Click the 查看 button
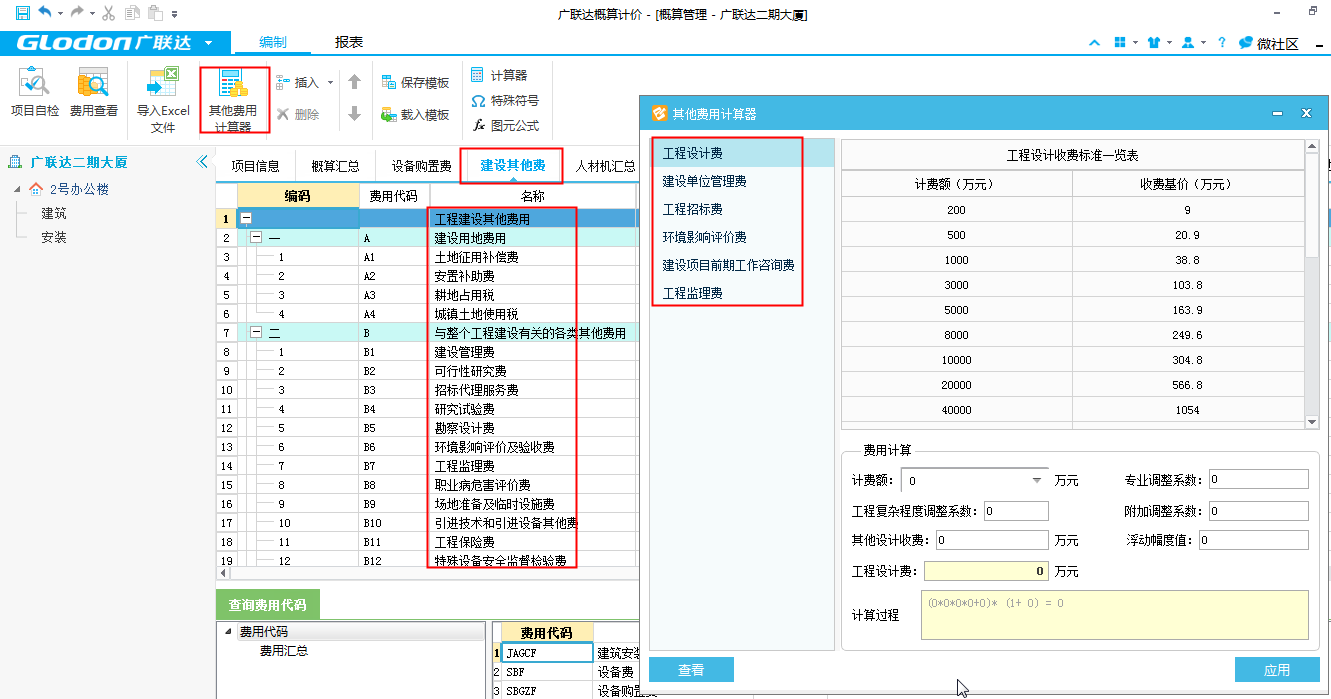Screen dimensions: 1331x699 pyautogui.click(x=691, y=670)
